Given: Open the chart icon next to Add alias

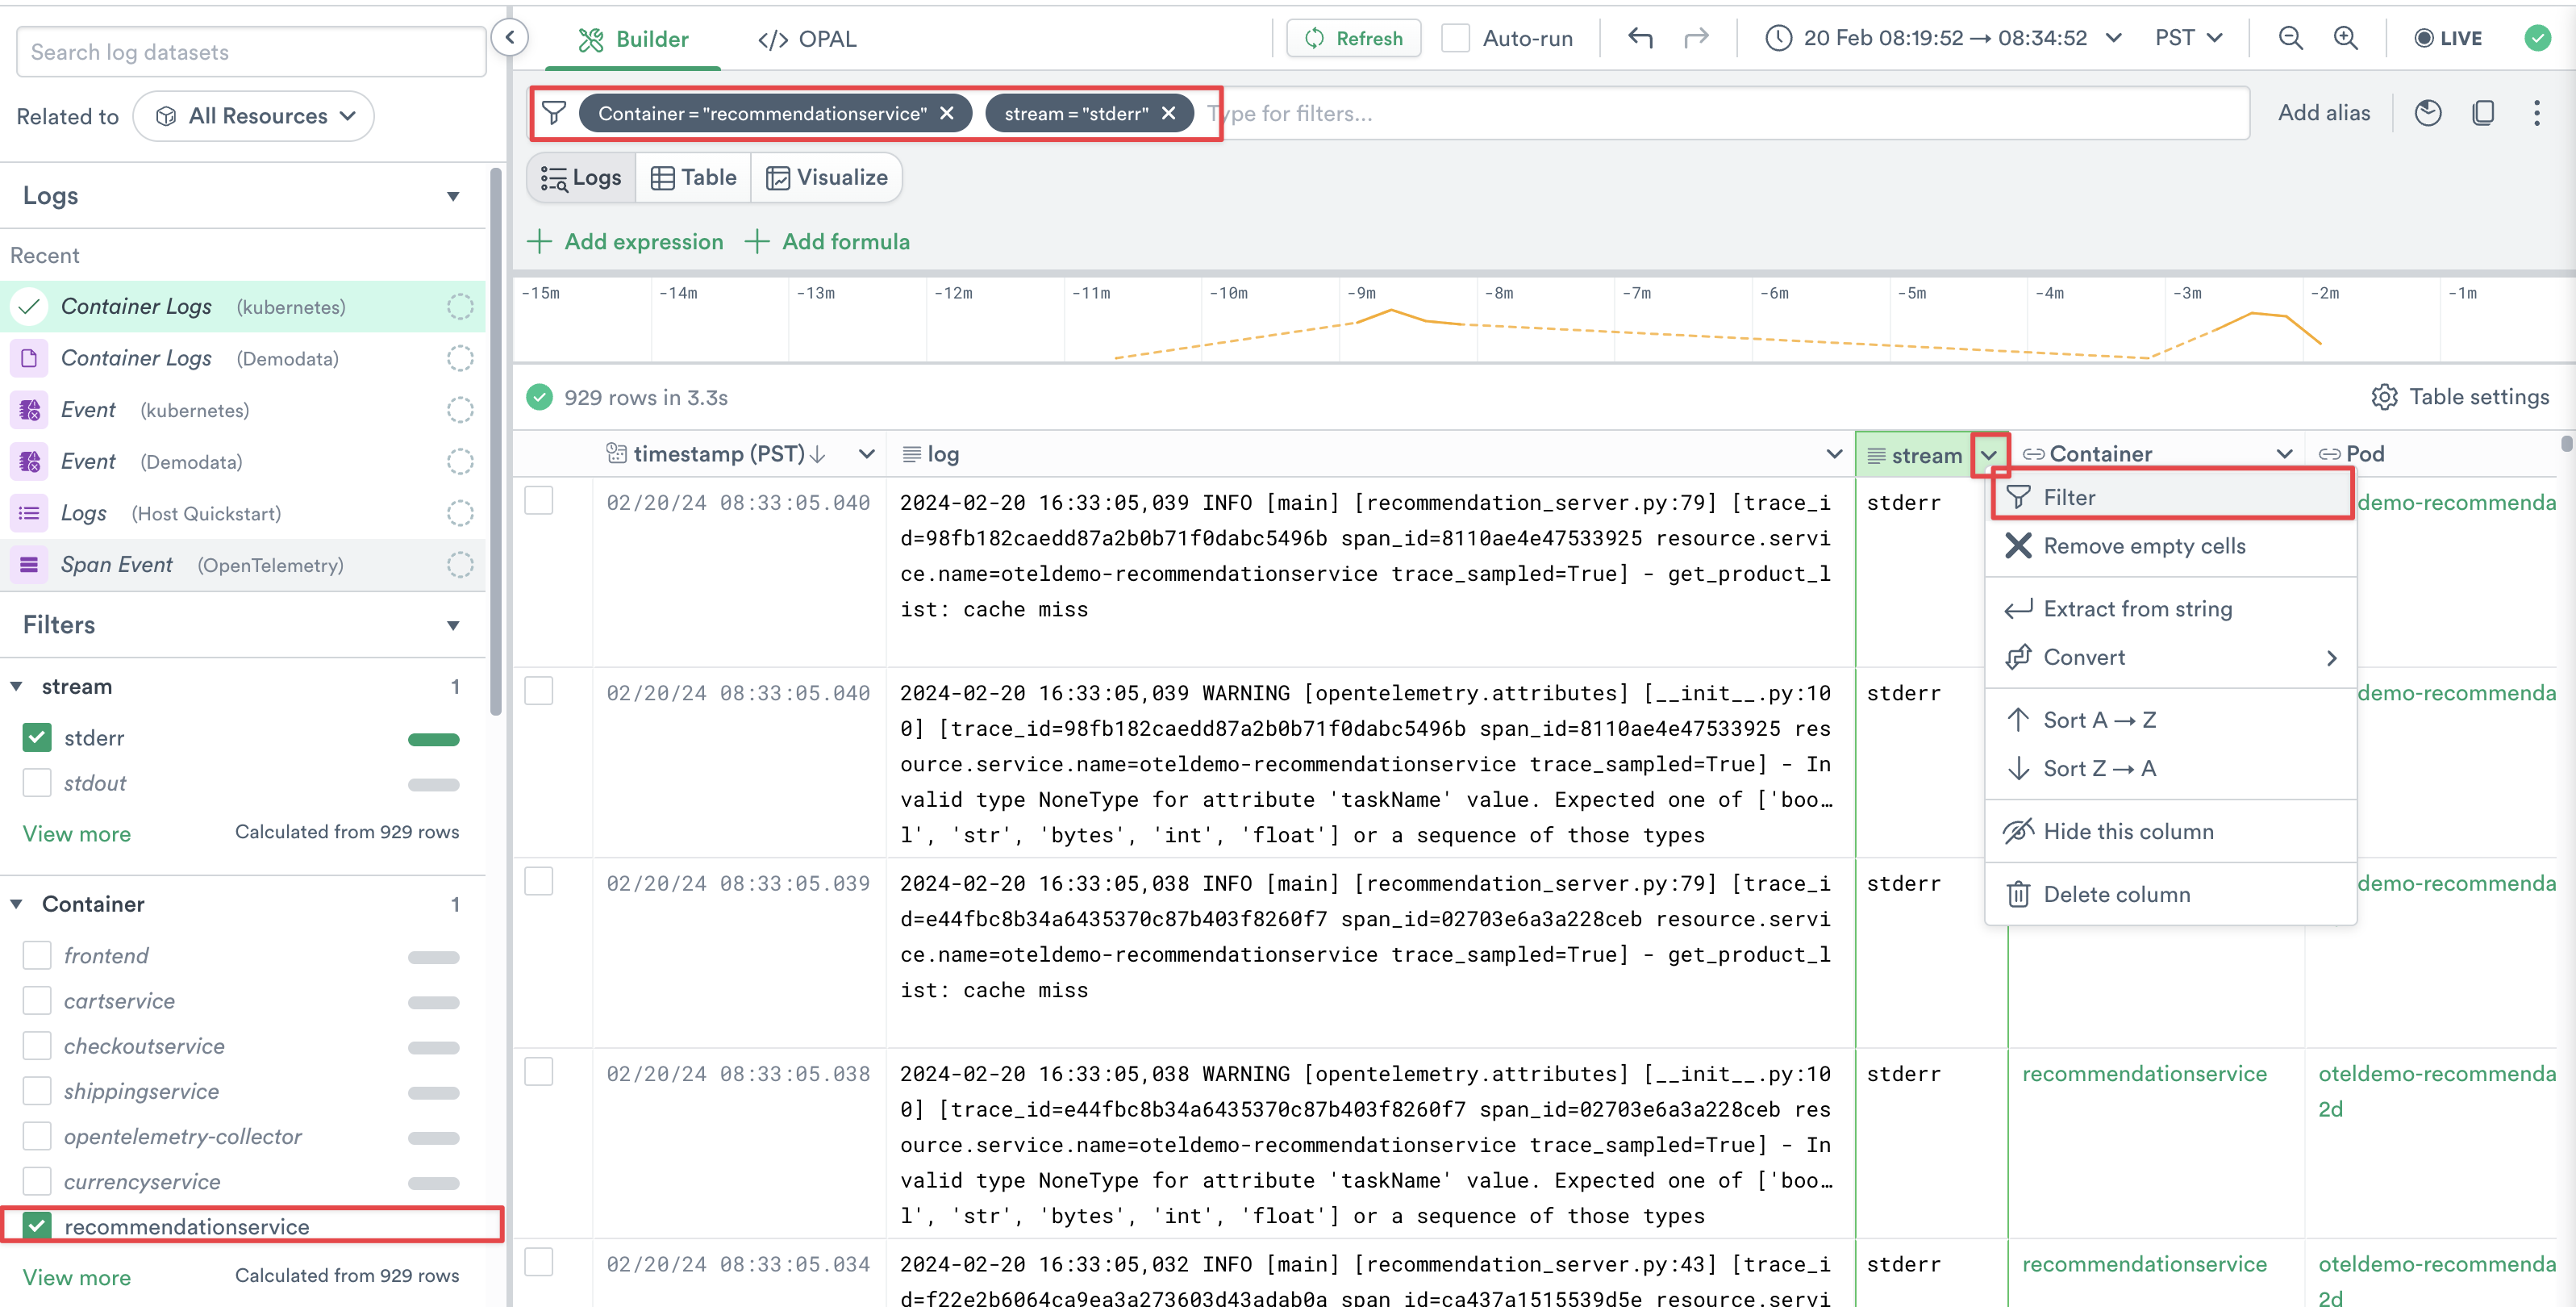Looking at the screenshot, I should 2428,113.
